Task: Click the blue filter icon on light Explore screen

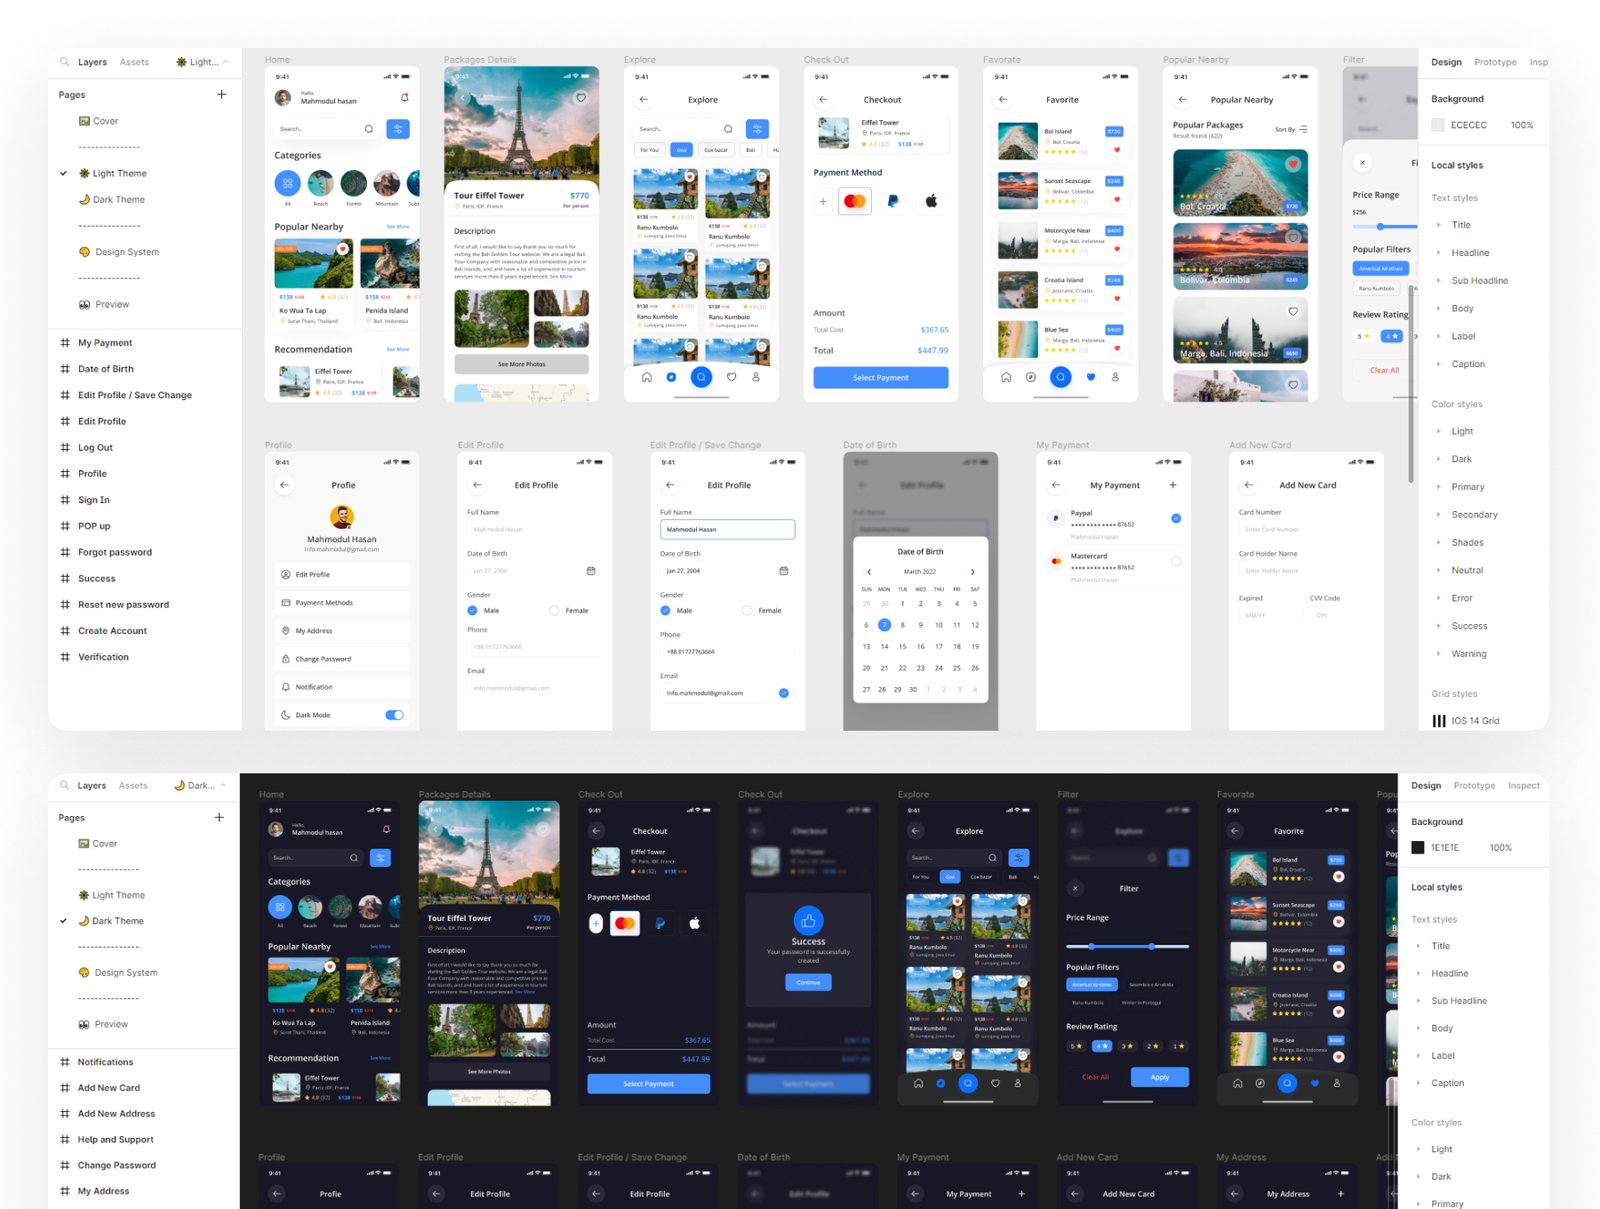Action: (x=757, y=129)
